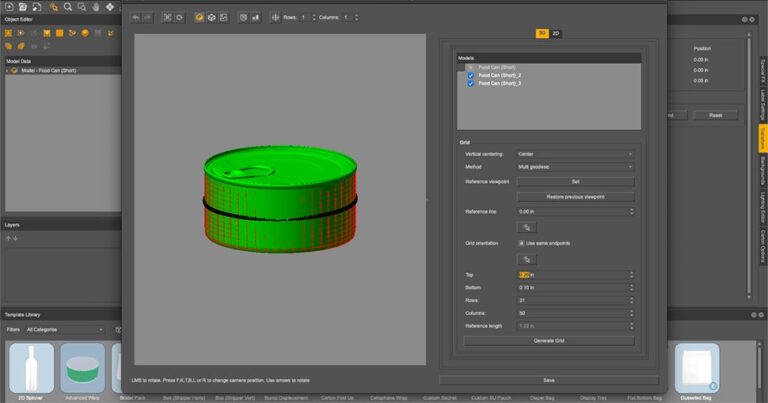This screenshot has height=403, width=768.
Task: Click the Model - Food Can (Short) model icon
Action: [14, 71]
